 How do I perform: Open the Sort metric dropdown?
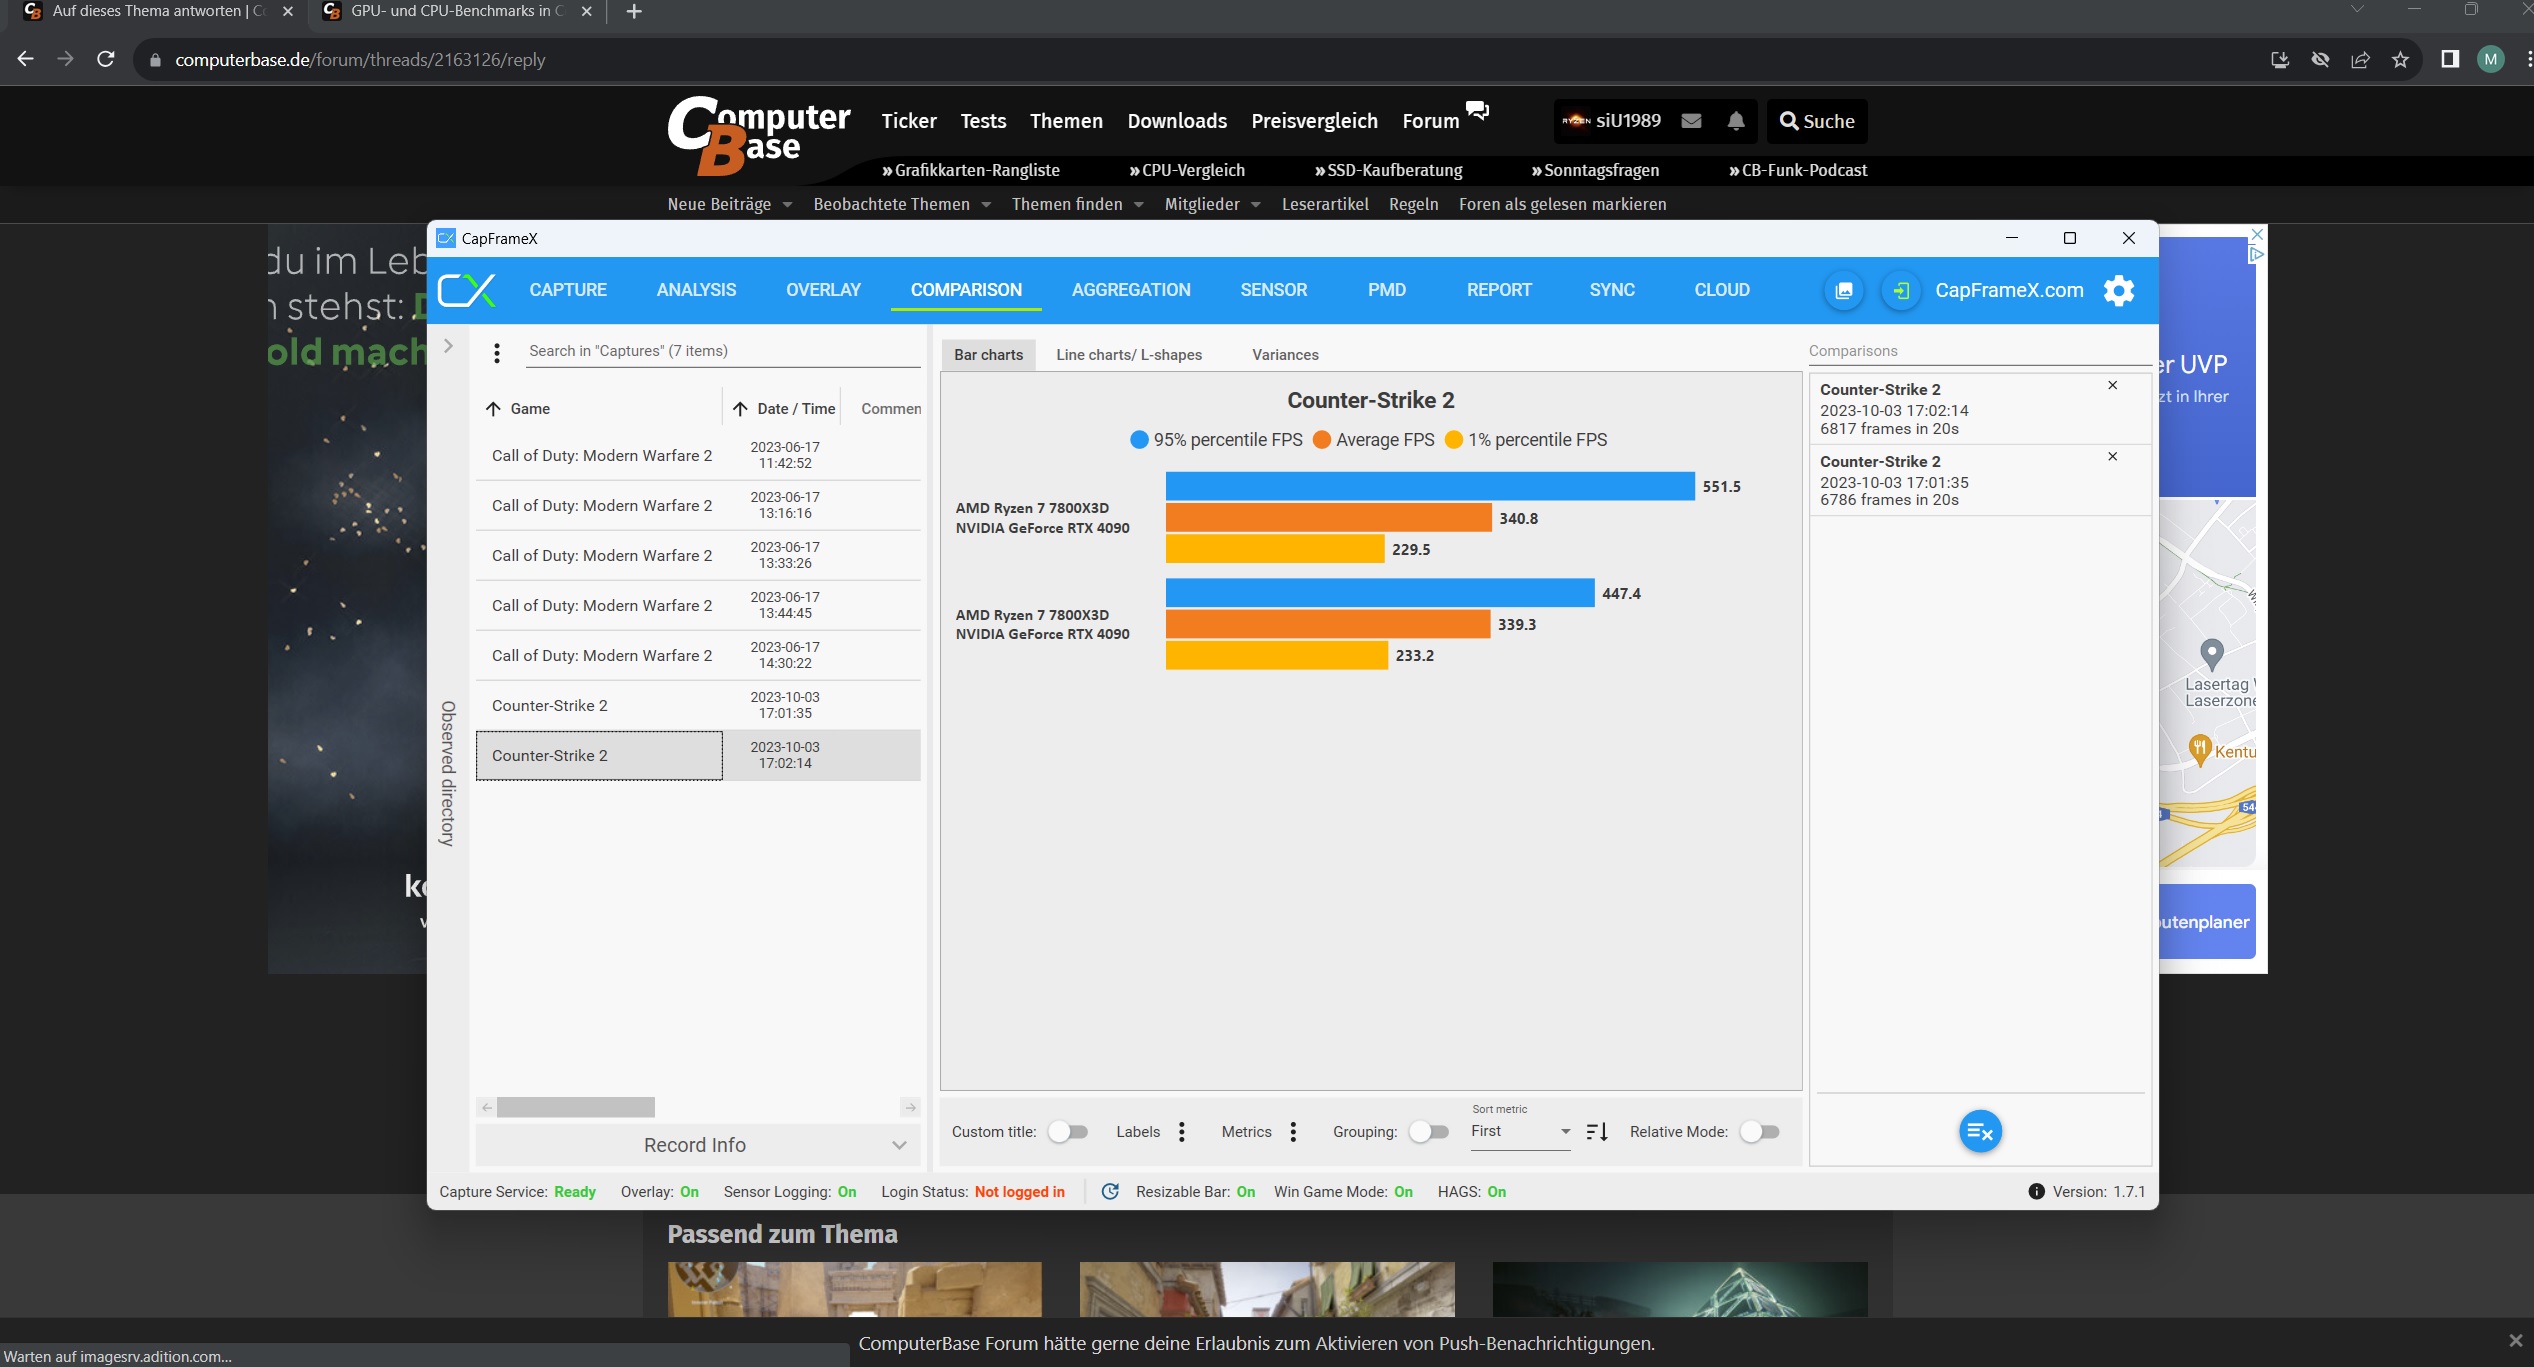click(1520, 1131)
